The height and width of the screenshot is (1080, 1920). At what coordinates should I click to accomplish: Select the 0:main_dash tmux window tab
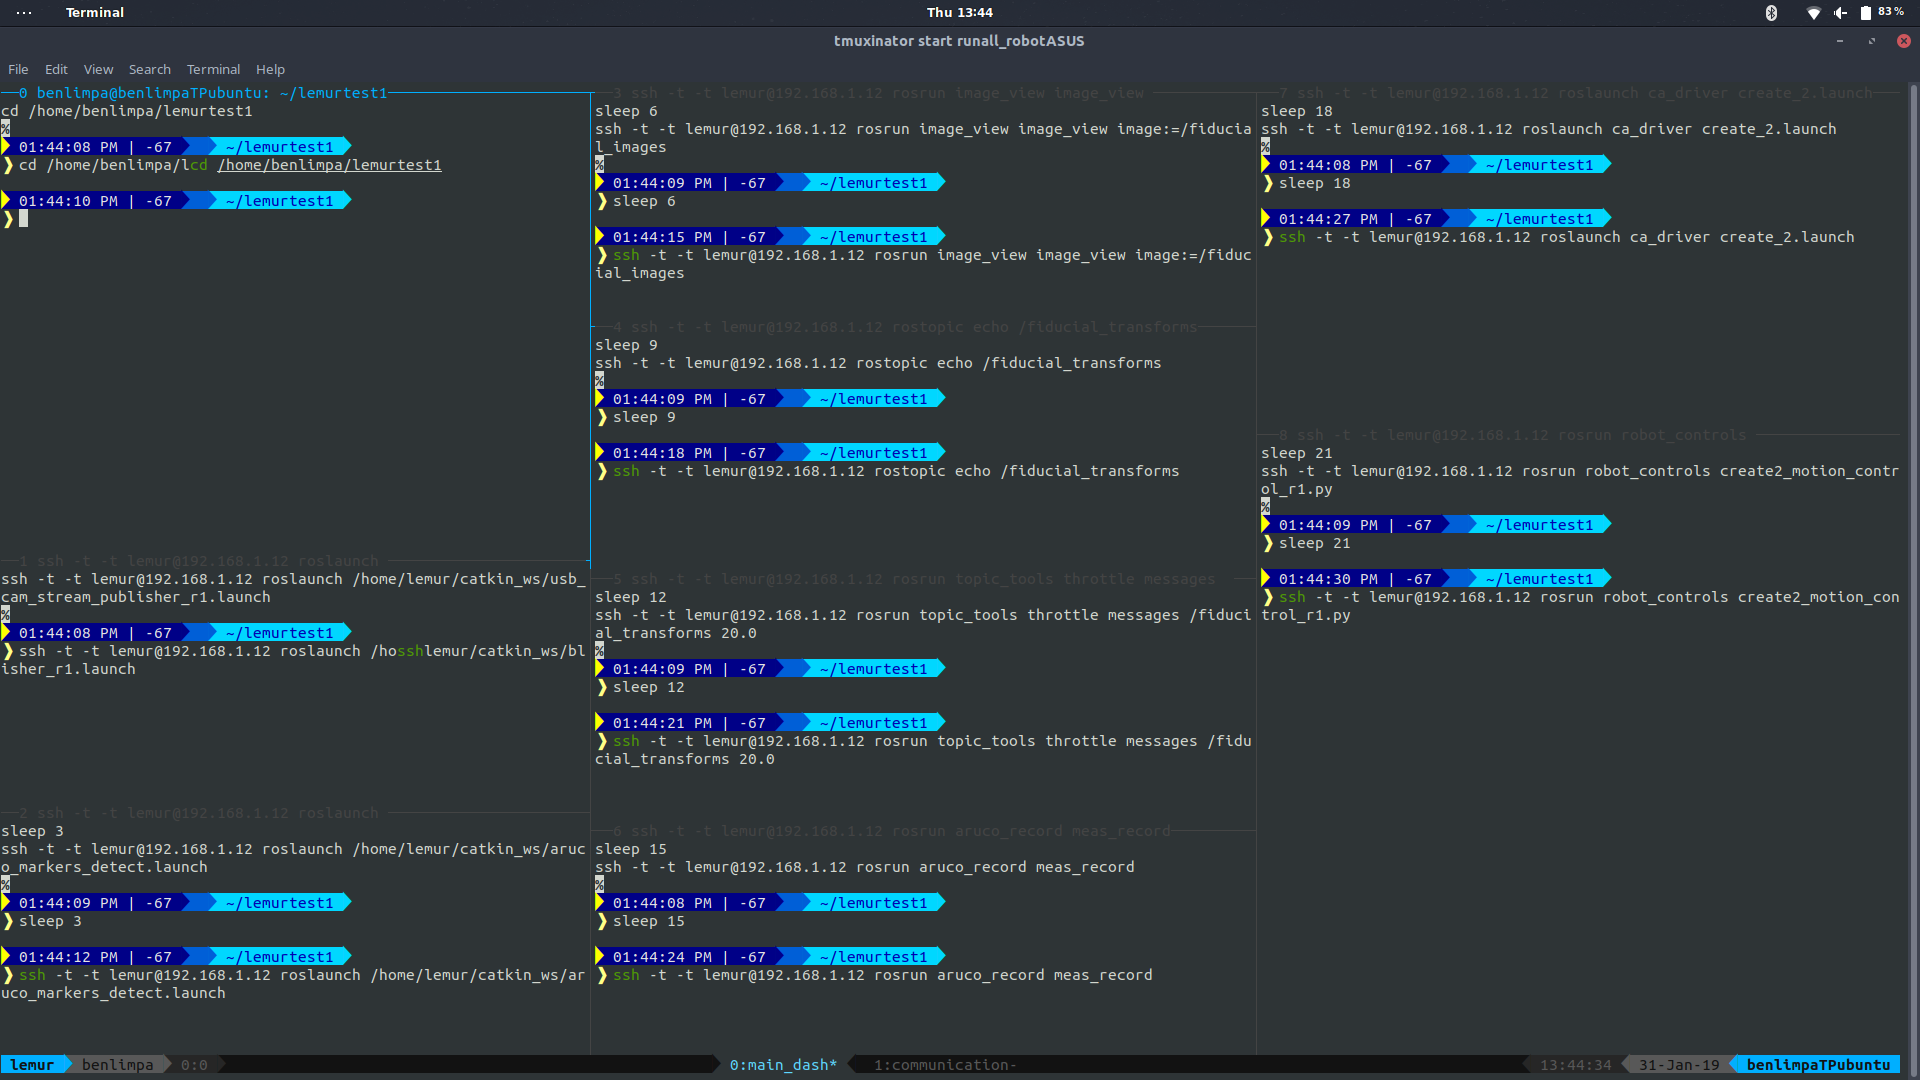coord(783,1065)
